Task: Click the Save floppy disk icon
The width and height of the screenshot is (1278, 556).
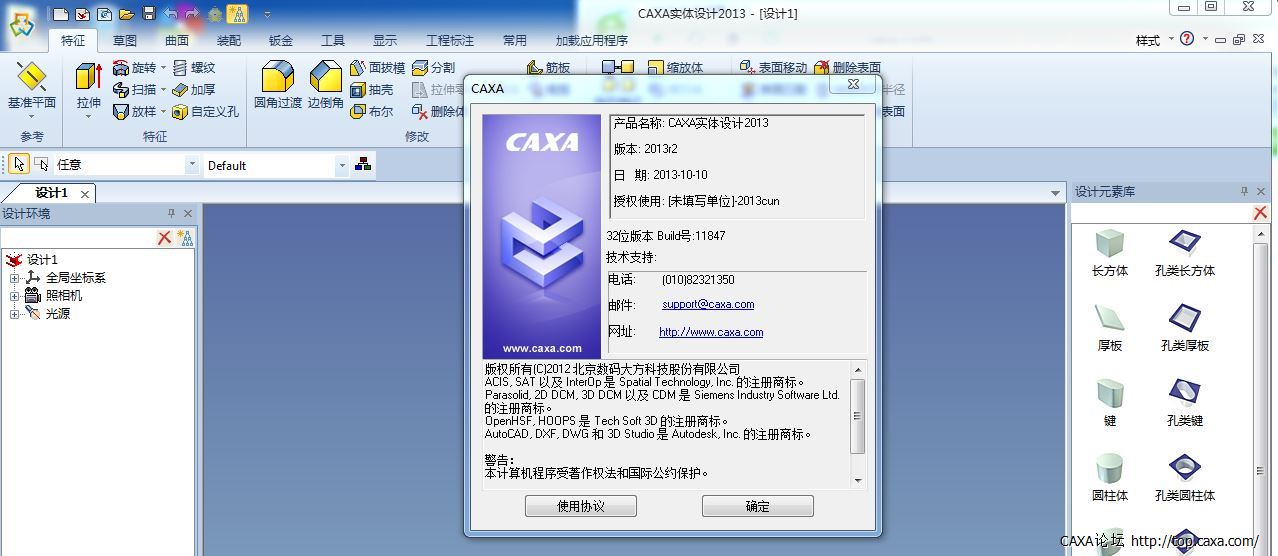Action: (x=149, y=14)
